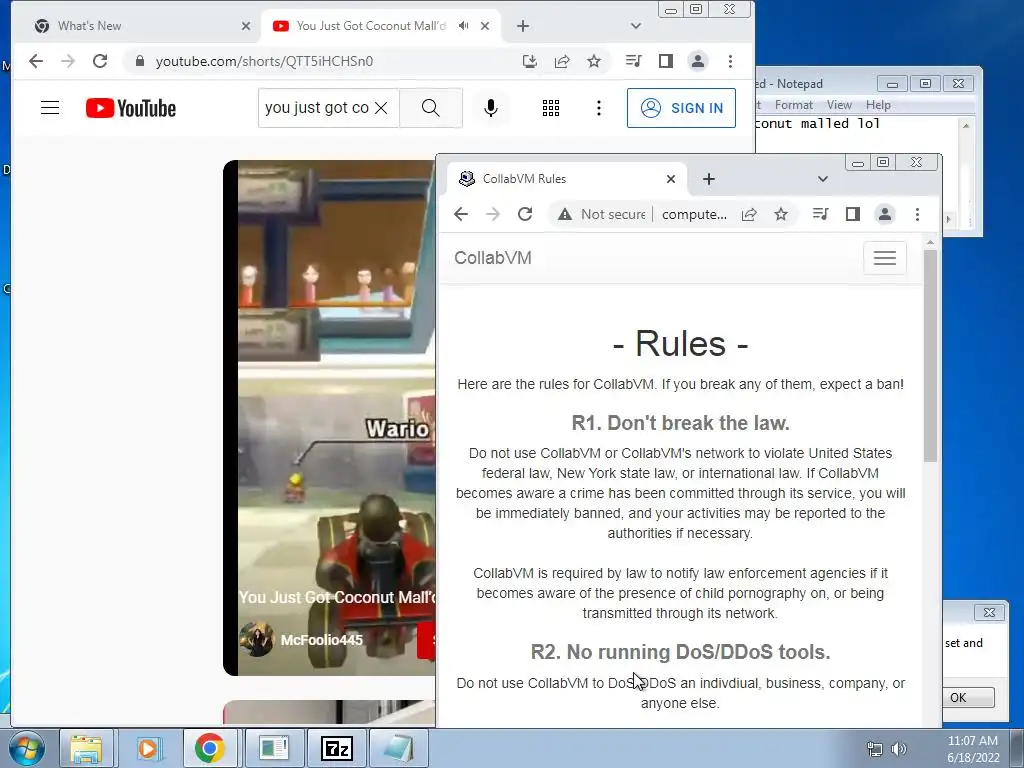Open the YouTube settings three-dot menu
1024x768 pixels.
pos(599,108)
